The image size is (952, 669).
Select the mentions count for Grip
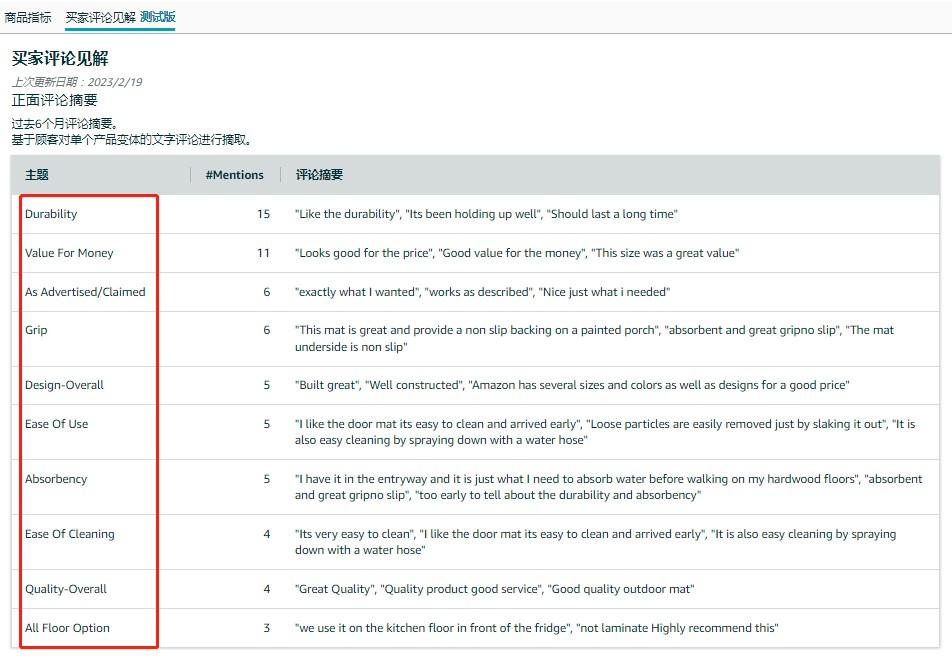tap(267, 330)
